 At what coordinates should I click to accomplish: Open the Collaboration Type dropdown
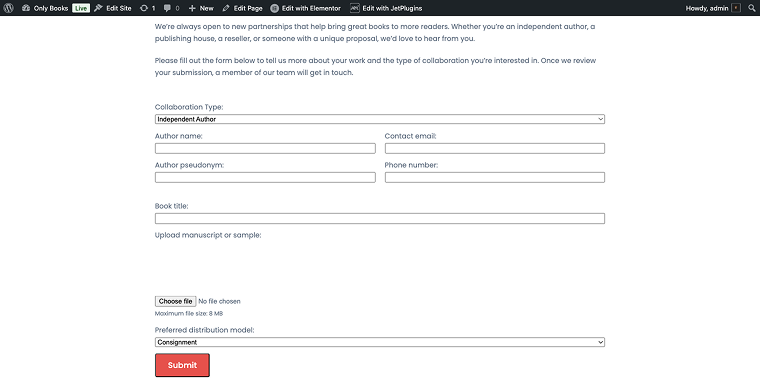pos(380,119)
